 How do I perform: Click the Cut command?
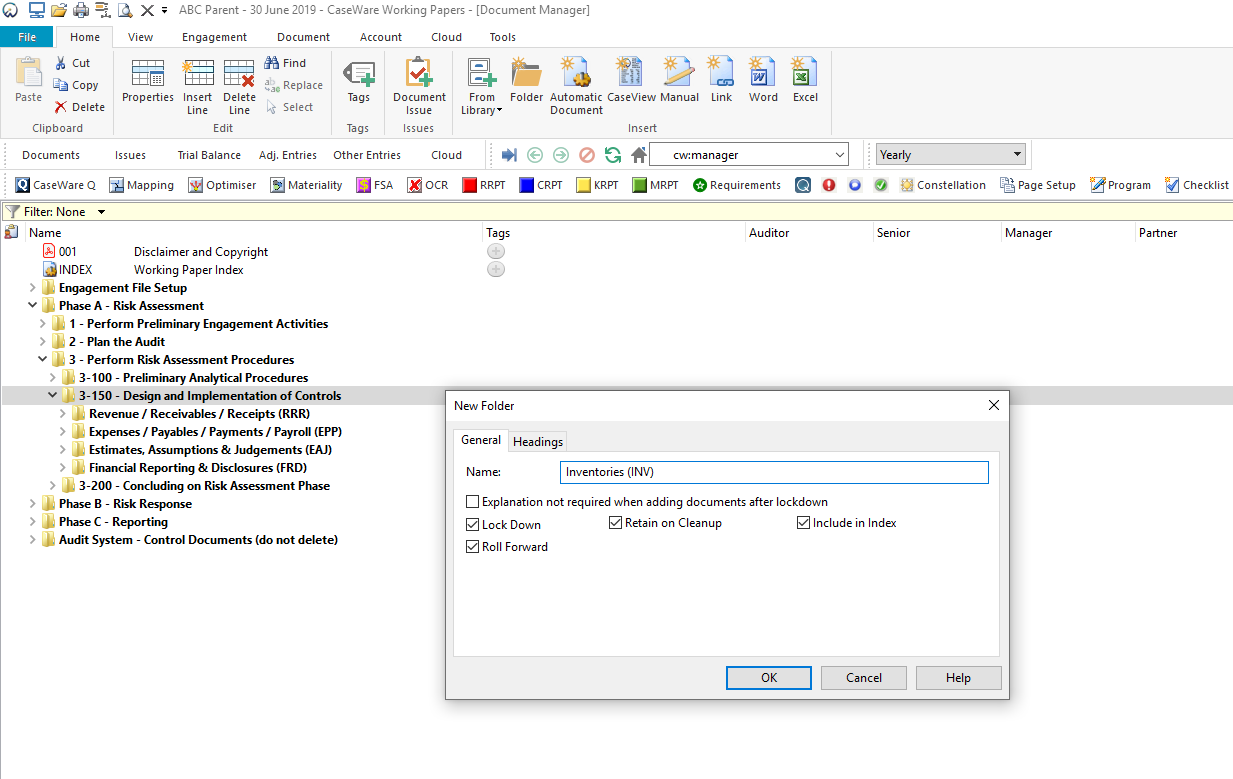pyautogui.click(x=71, y=63)
